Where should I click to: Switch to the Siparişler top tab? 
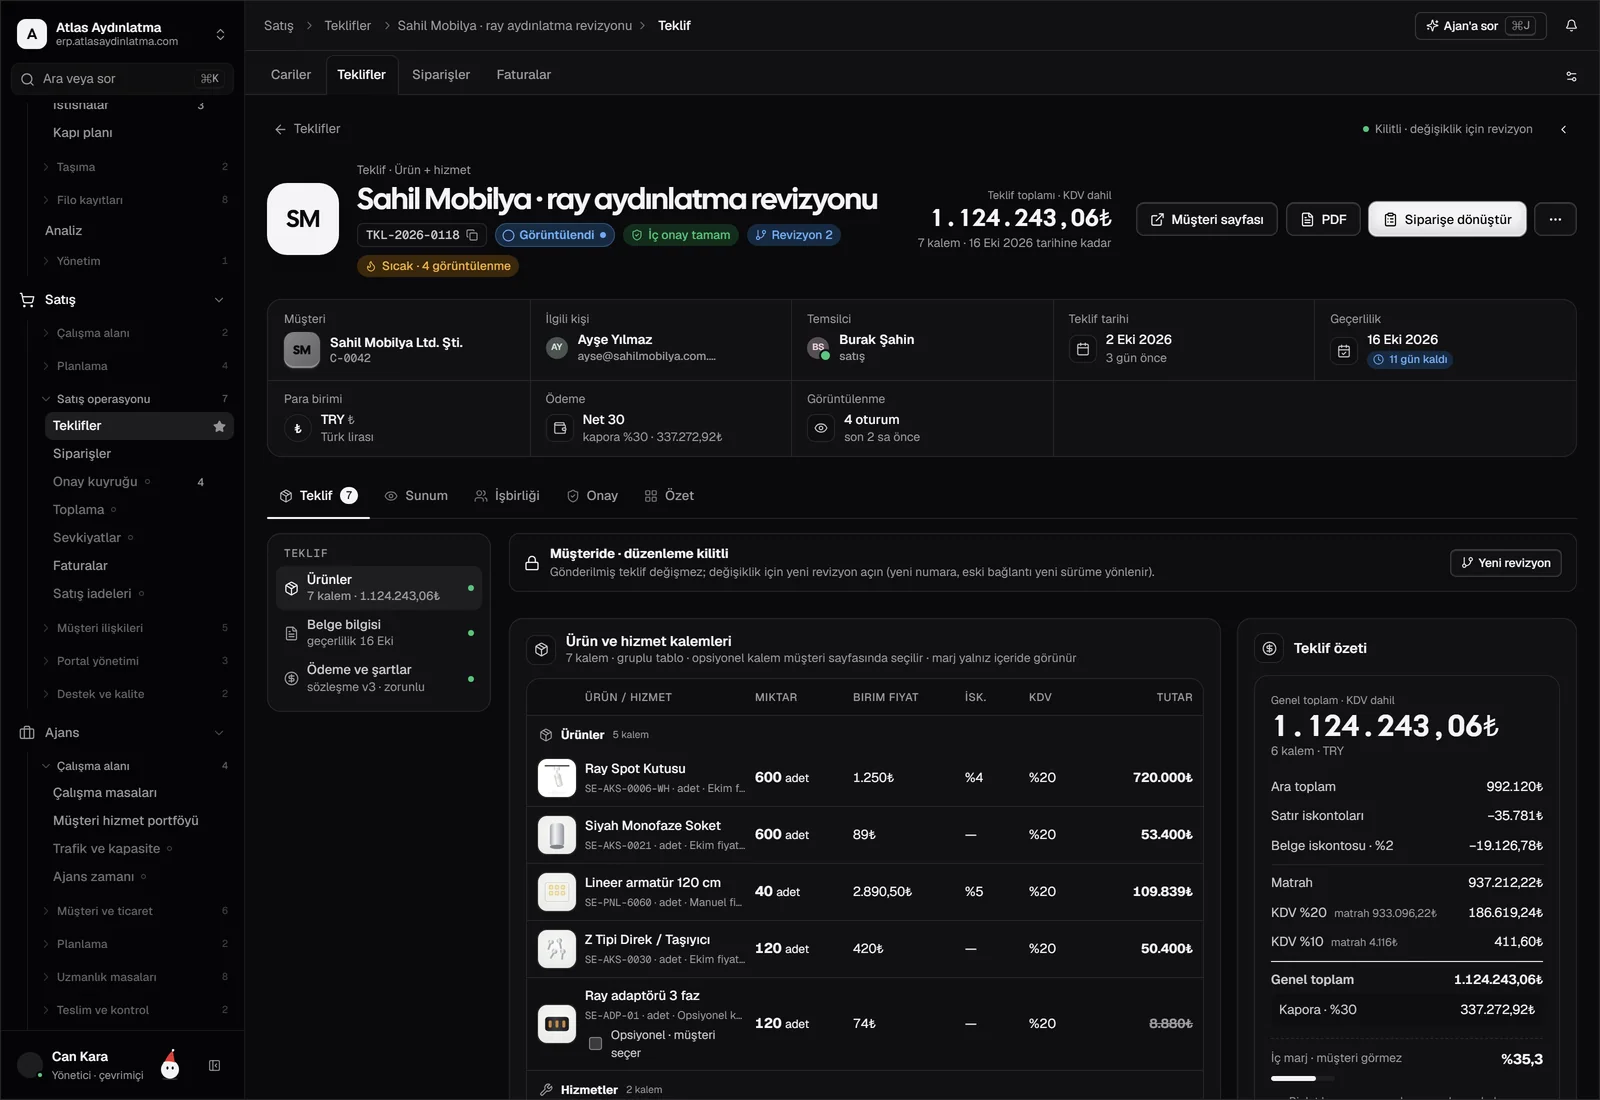click(441, 75)
